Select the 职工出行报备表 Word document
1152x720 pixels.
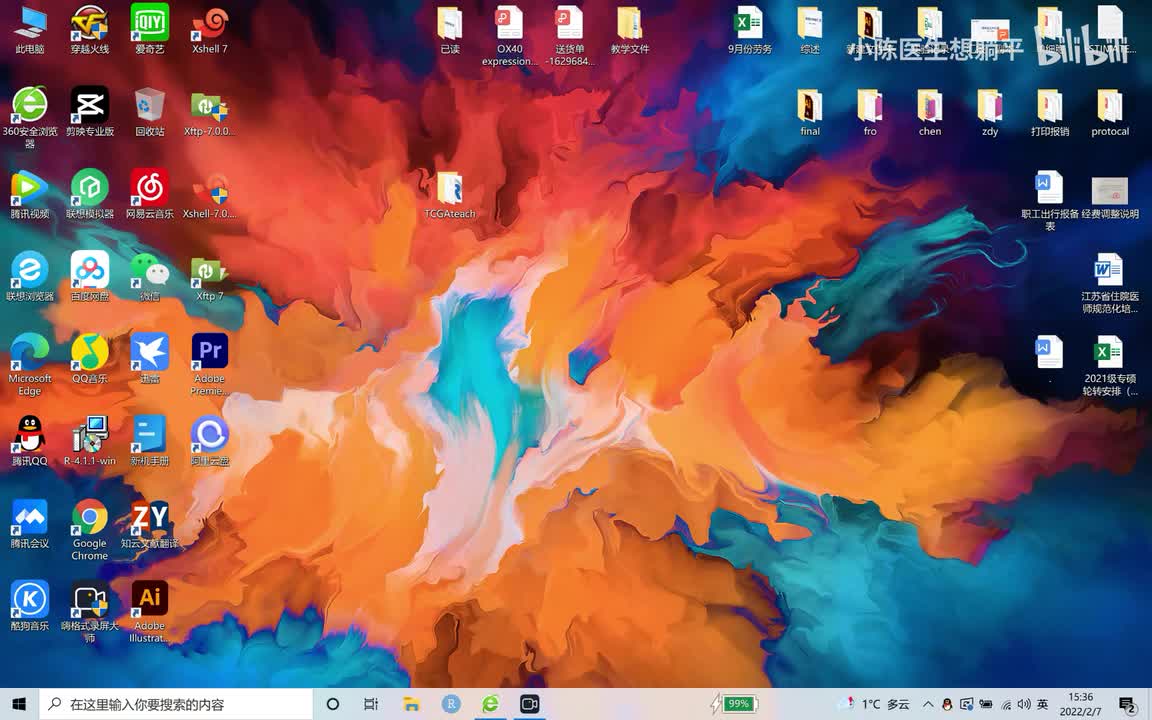(x=1050, y=200)
